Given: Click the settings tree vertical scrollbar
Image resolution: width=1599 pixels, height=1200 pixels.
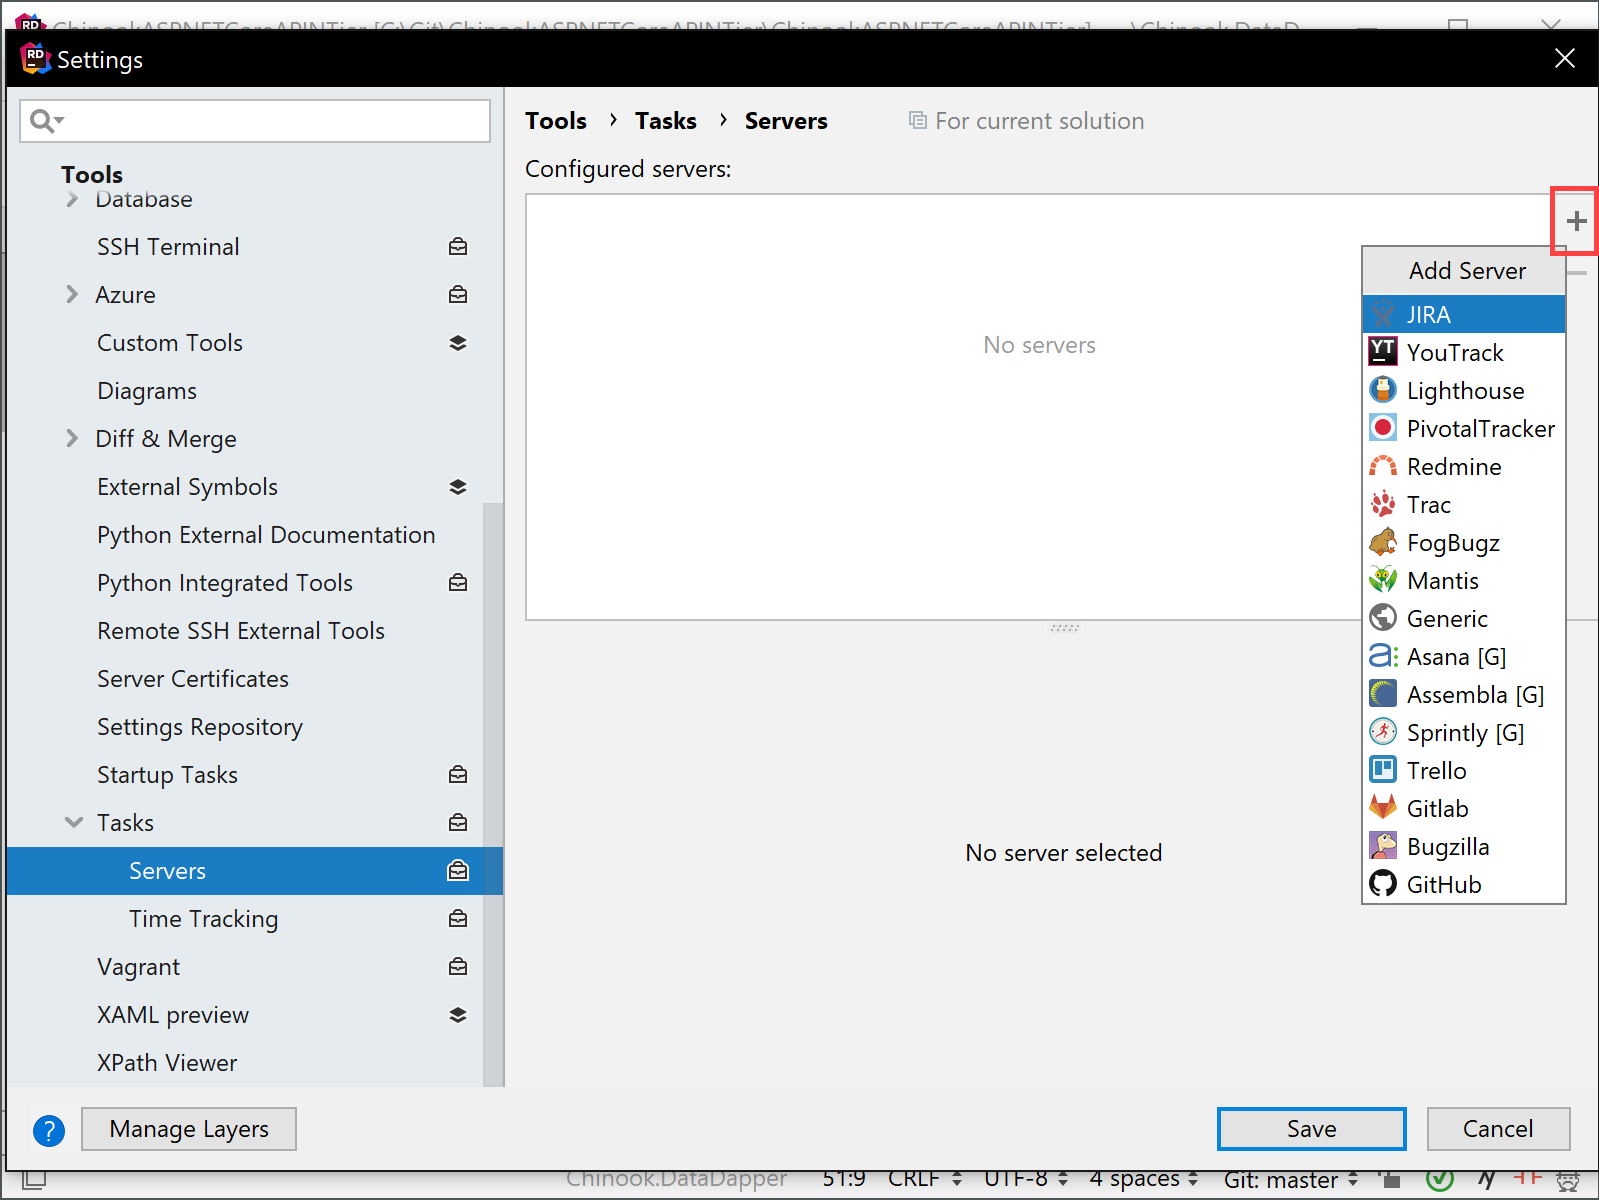Looking at the screenshot, I should [493, 795].
